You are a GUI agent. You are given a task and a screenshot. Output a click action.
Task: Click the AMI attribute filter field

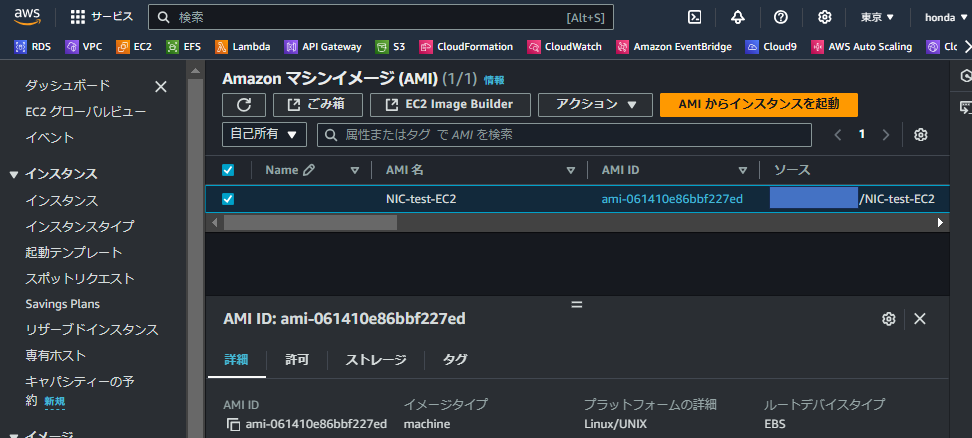564,134
